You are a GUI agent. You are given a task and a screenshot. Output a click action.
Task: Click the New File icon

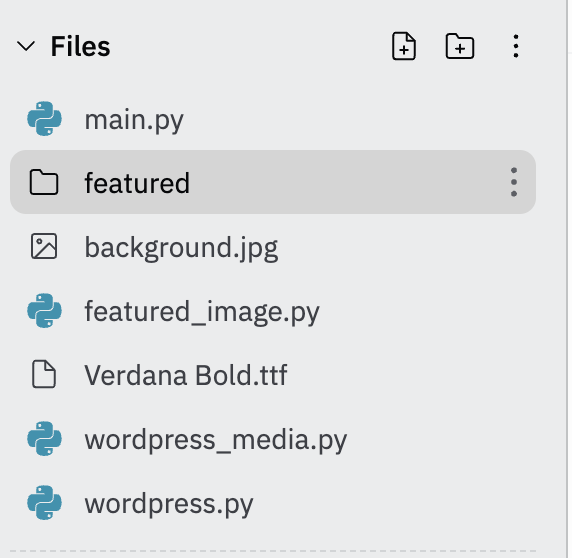[x=403, y=46]
